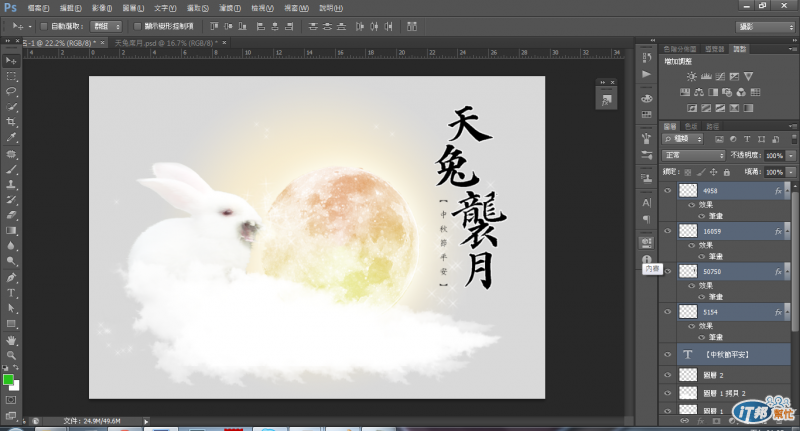Image resolution: width=800 pixels, height=431 pixels.
Task: Toggle effects visibility under layer 4958
Action: 692,205
